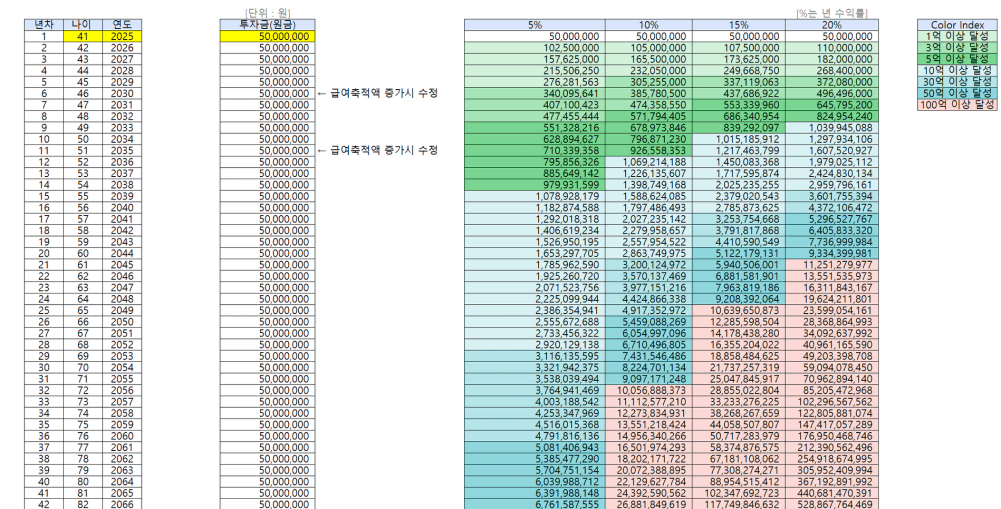1001x509 pixels.
Task: Select the yellow year cell 2025
Action: pos(121,36)
